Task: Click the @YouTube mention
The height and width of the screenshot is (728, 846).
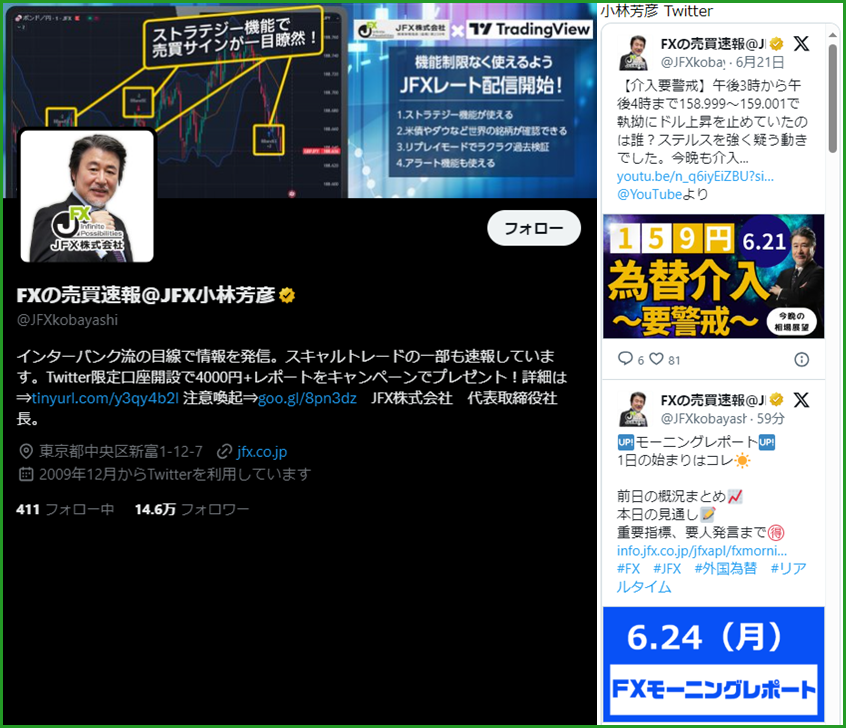Action: (650, 194)
